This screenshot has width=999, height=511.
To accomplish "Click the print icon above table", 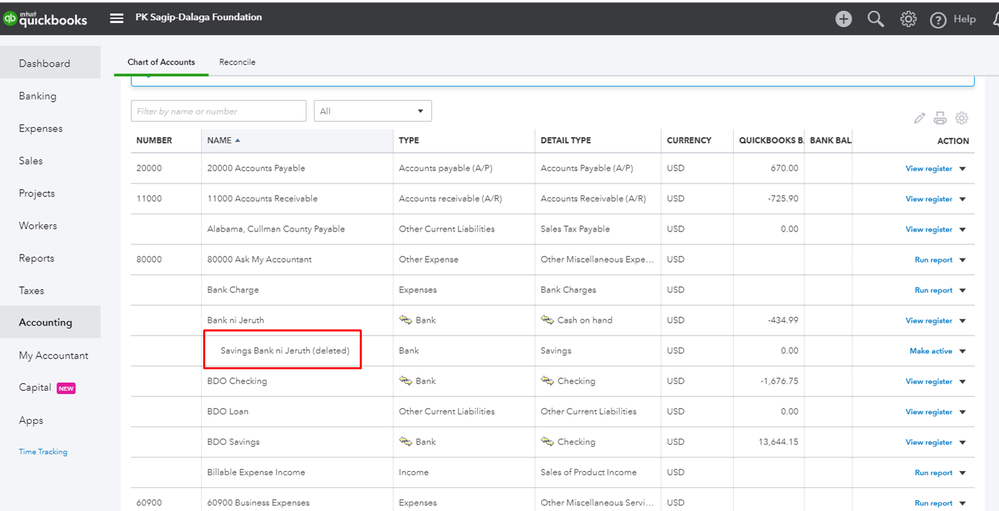I will (940, 118).
